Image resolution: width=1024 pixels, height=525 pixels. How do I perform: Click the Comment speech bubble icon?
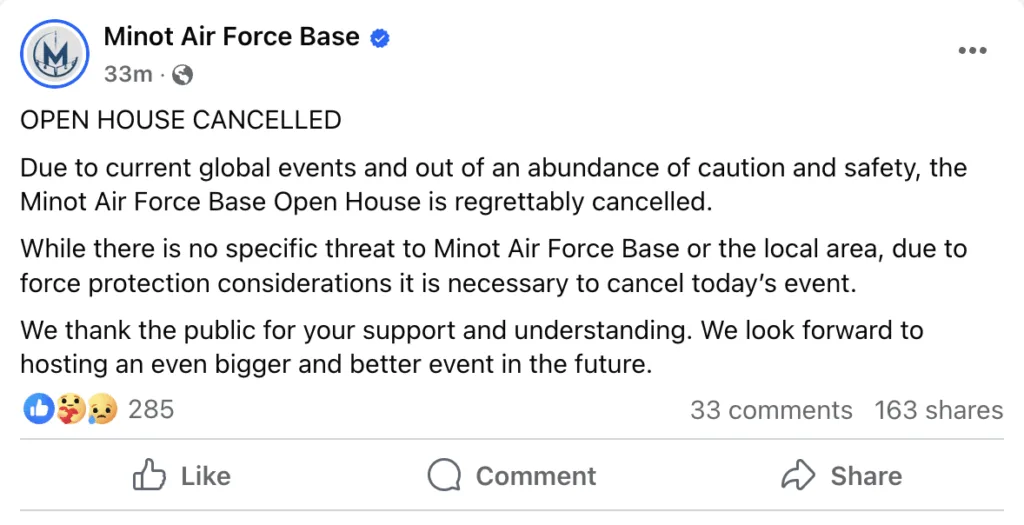click(444, 475)
